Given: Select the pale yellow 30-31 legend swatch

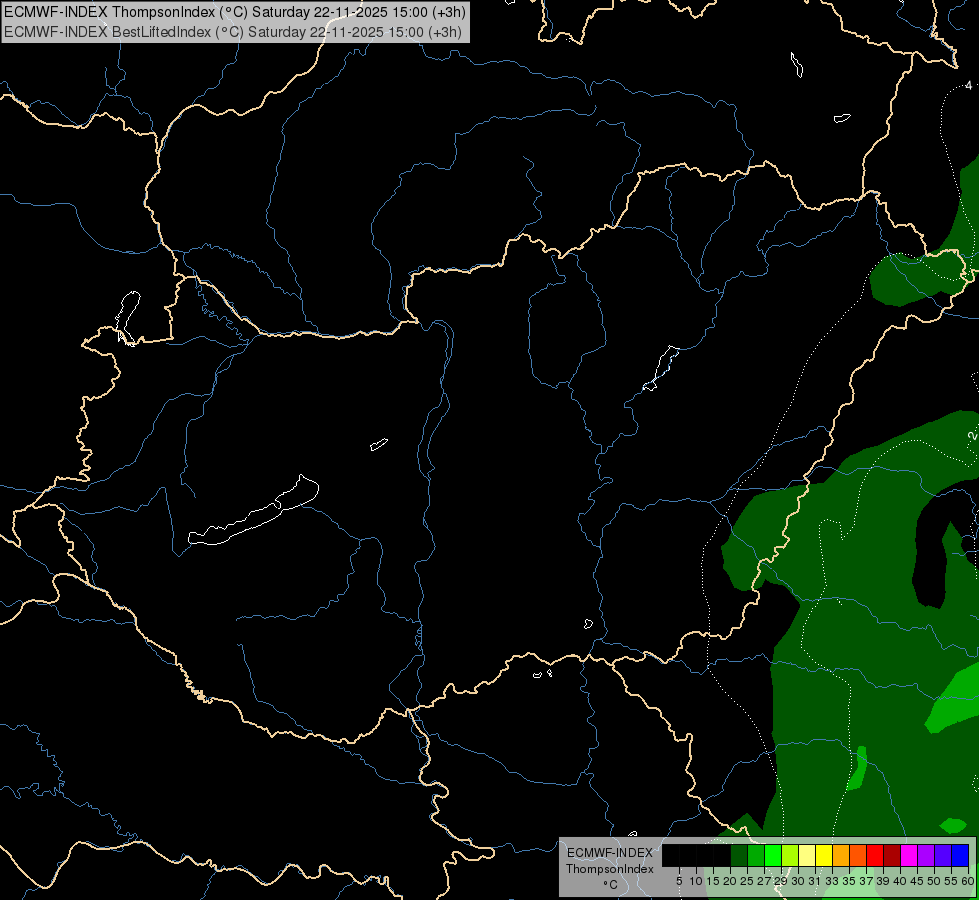Looking at the screenshot, I should tap(807, 855).
